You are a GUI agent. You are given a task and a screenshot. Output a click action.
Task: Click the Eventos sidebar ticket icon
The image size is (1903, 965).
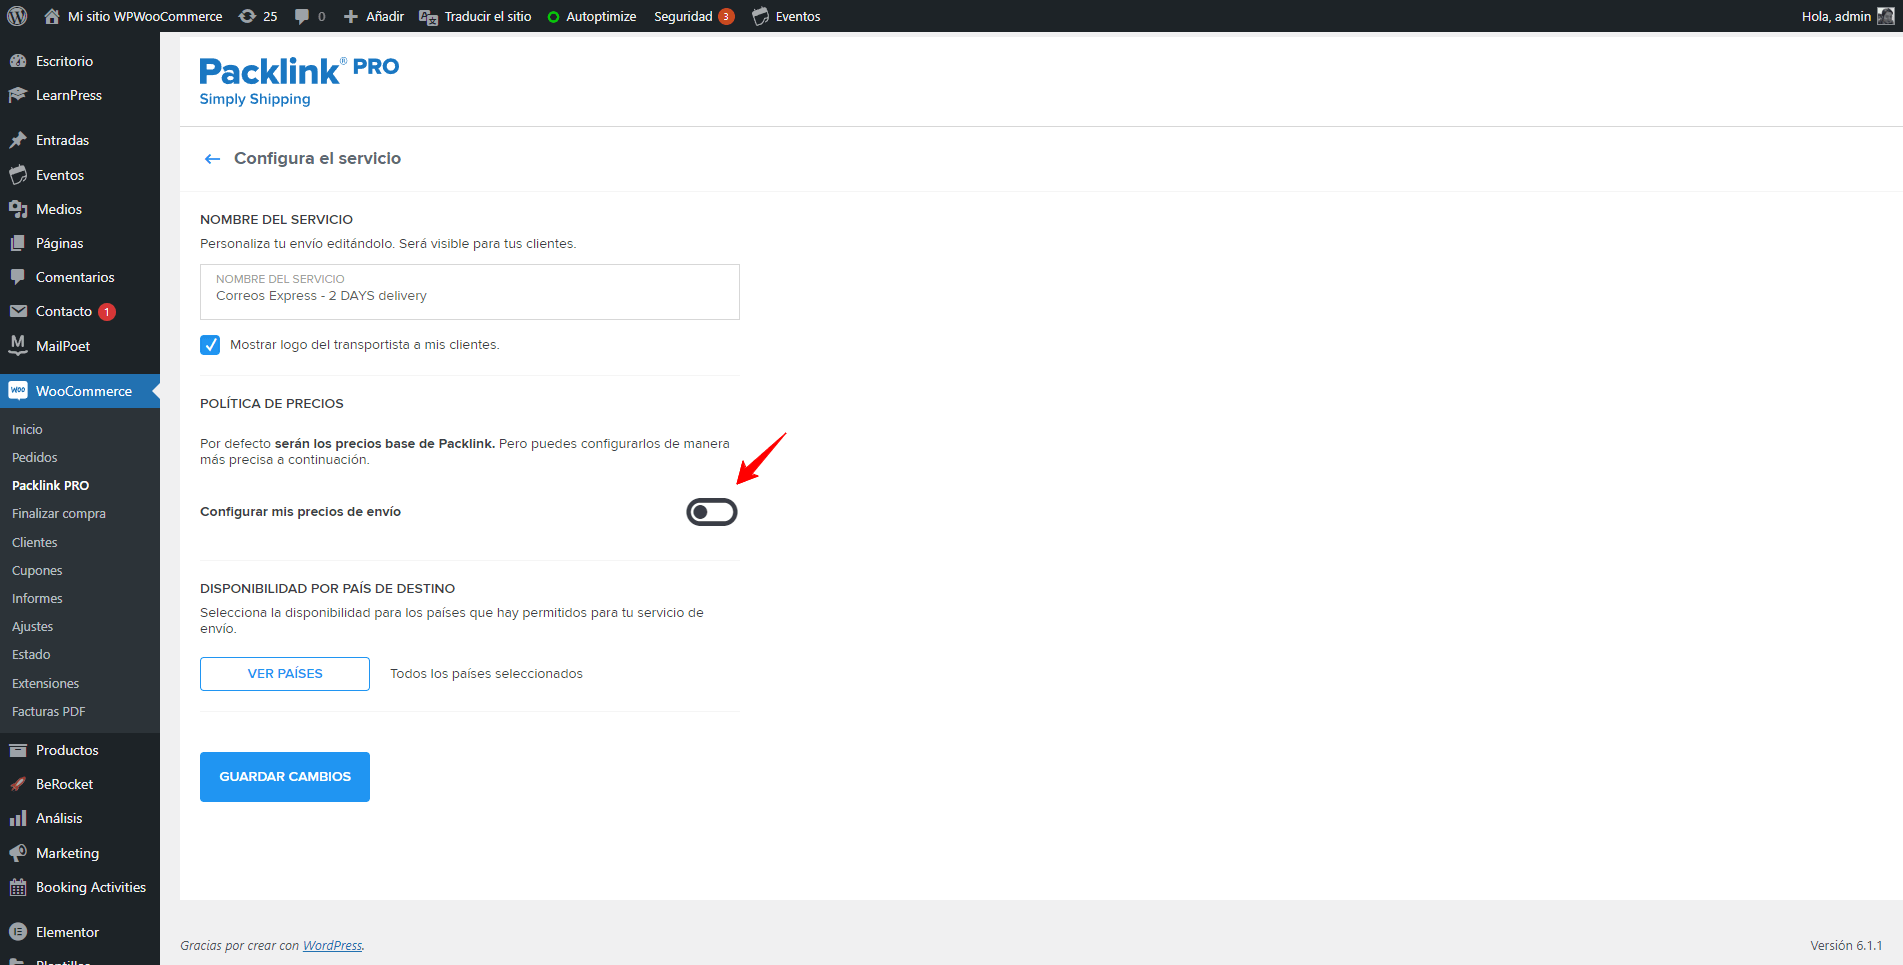point(18,175)
